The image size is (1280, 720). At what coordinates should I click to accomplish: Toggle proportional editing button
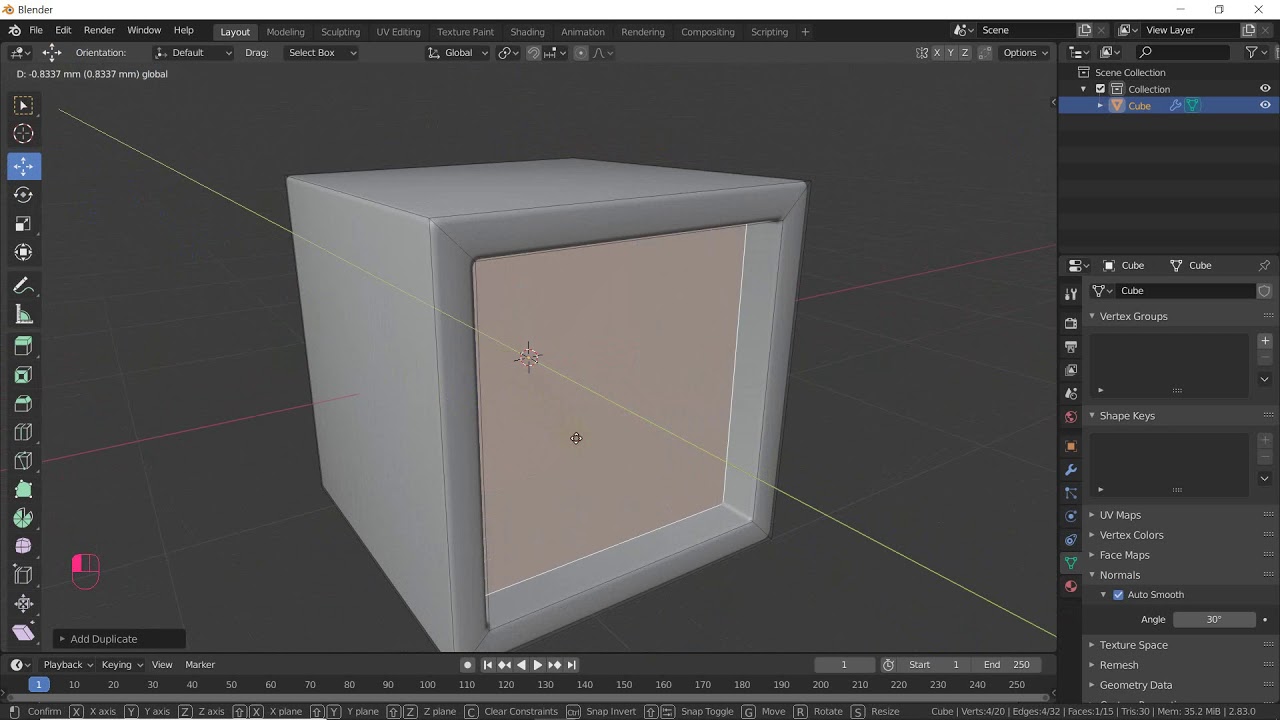pyautogui.click(x=581, y=53)
